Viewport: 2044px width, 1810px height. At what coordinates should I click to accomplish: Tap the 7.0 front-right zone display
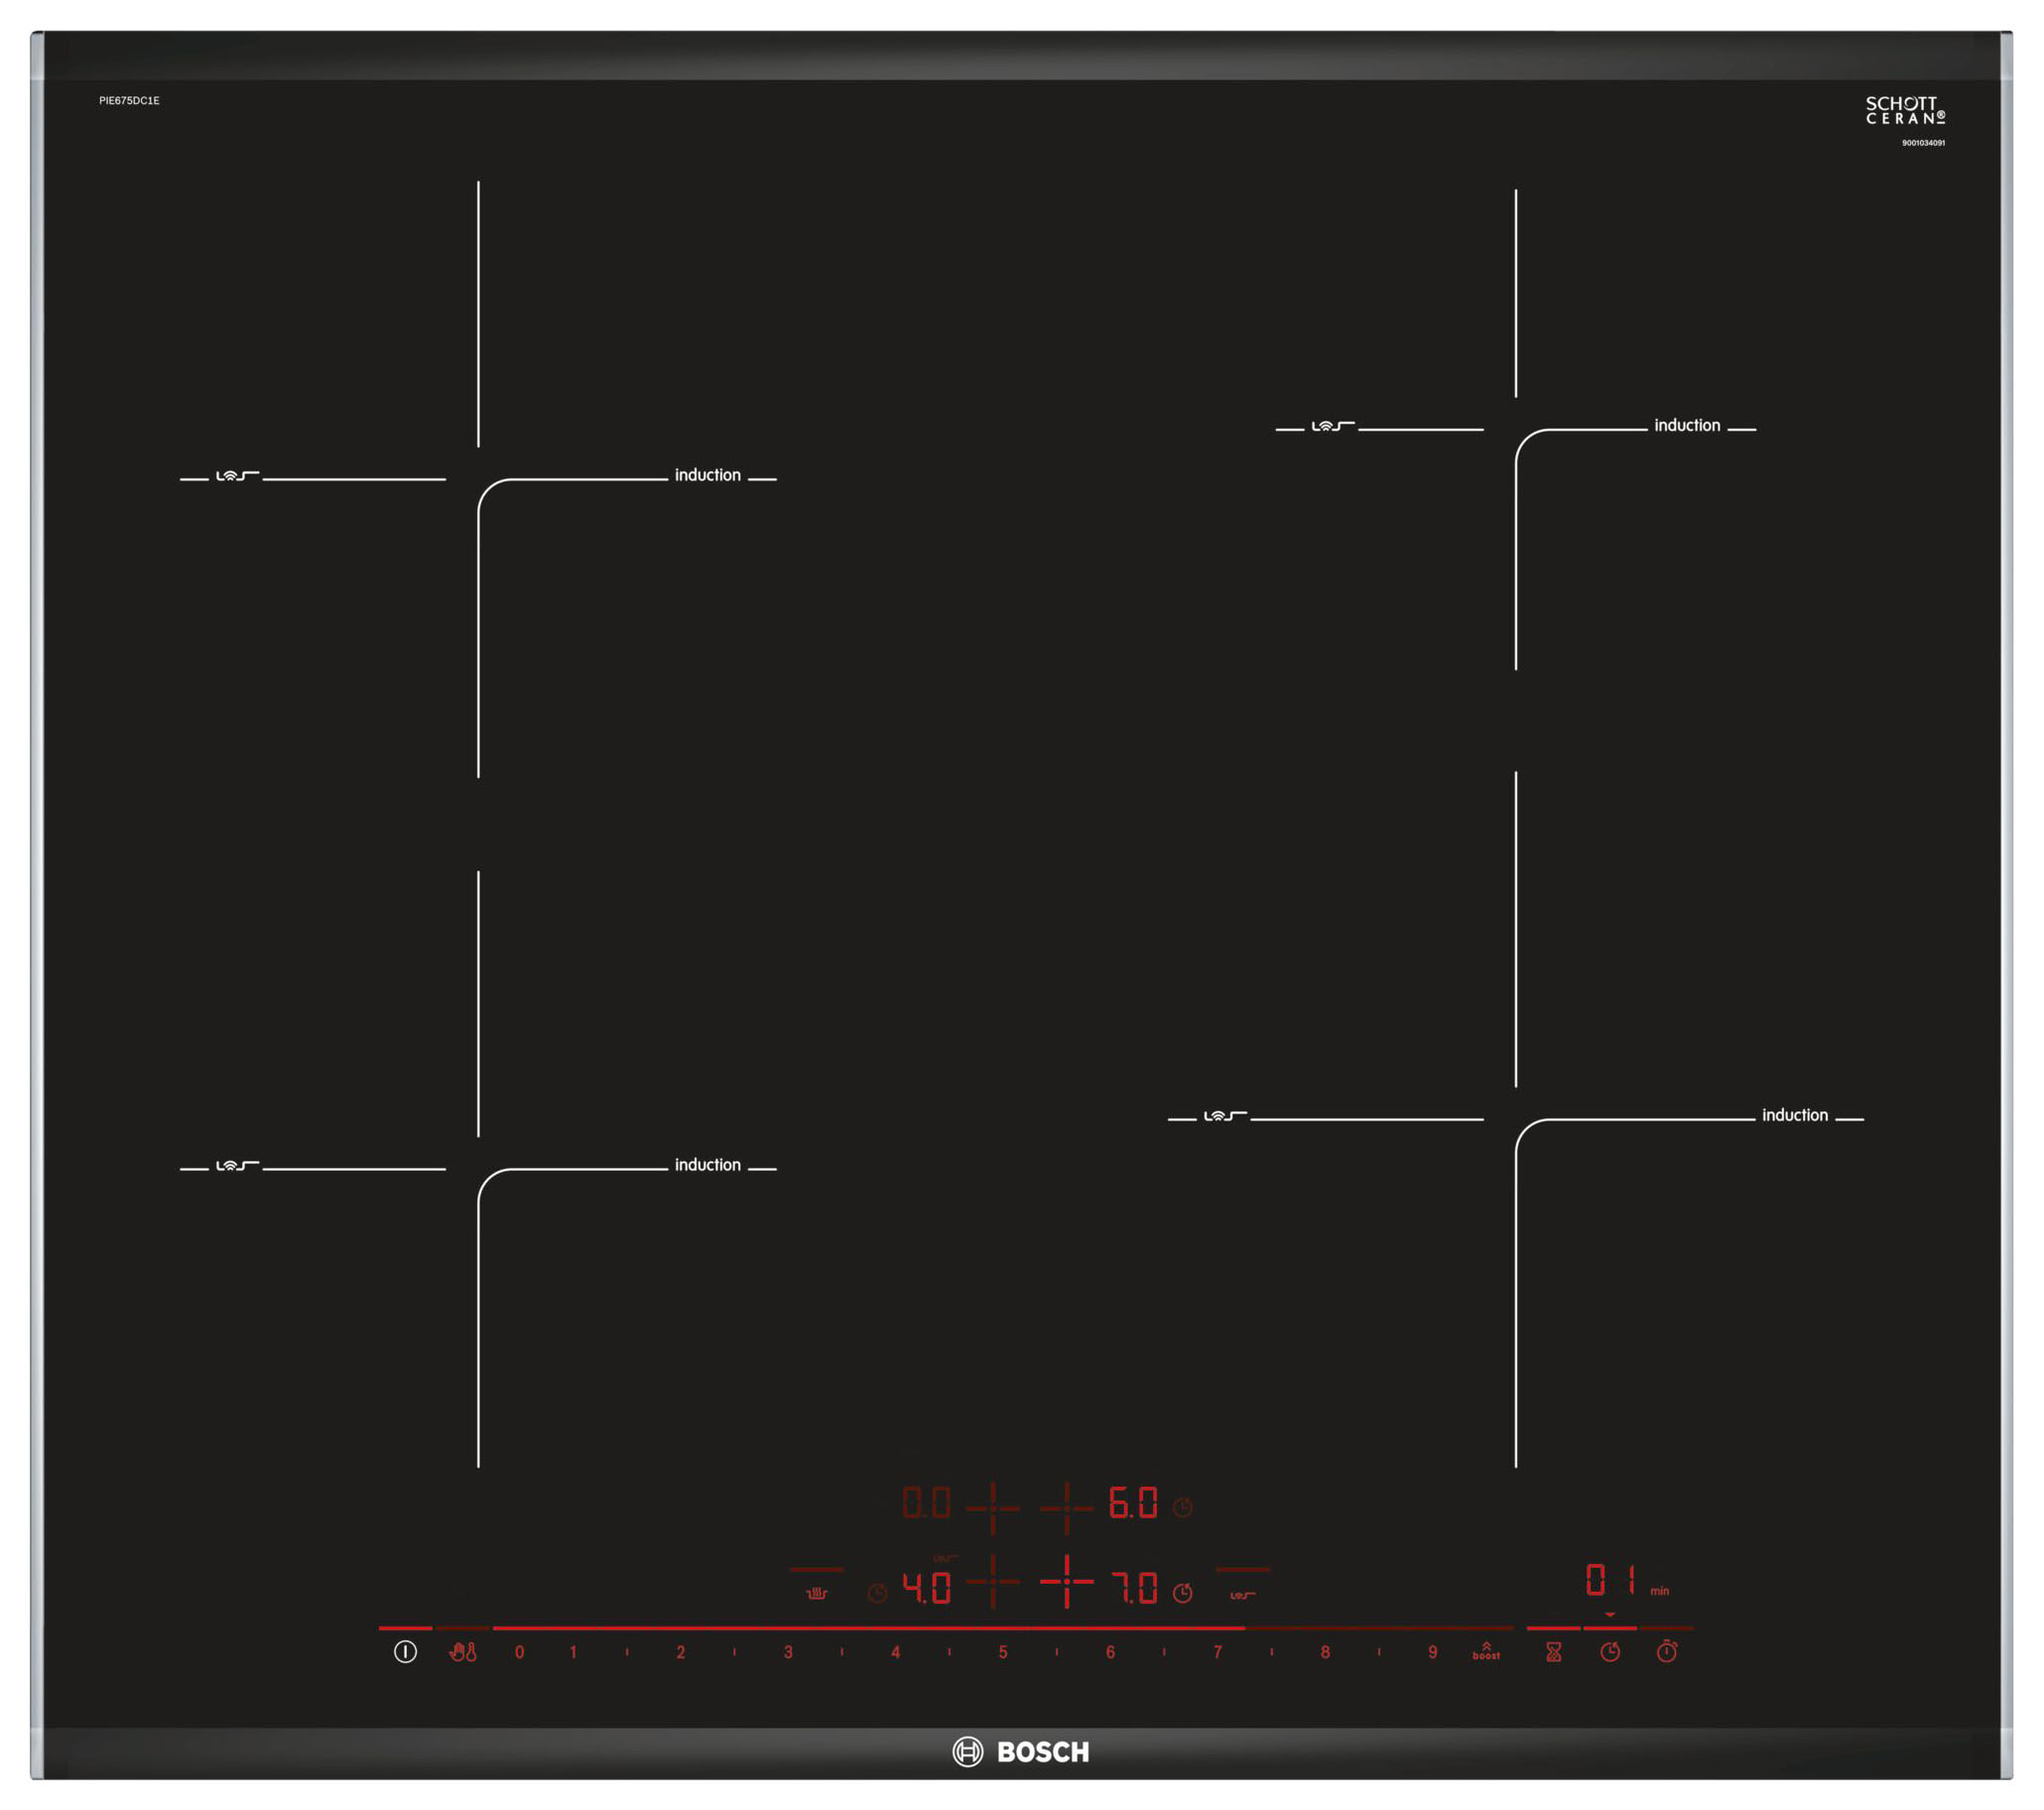pos(1134,1588)
